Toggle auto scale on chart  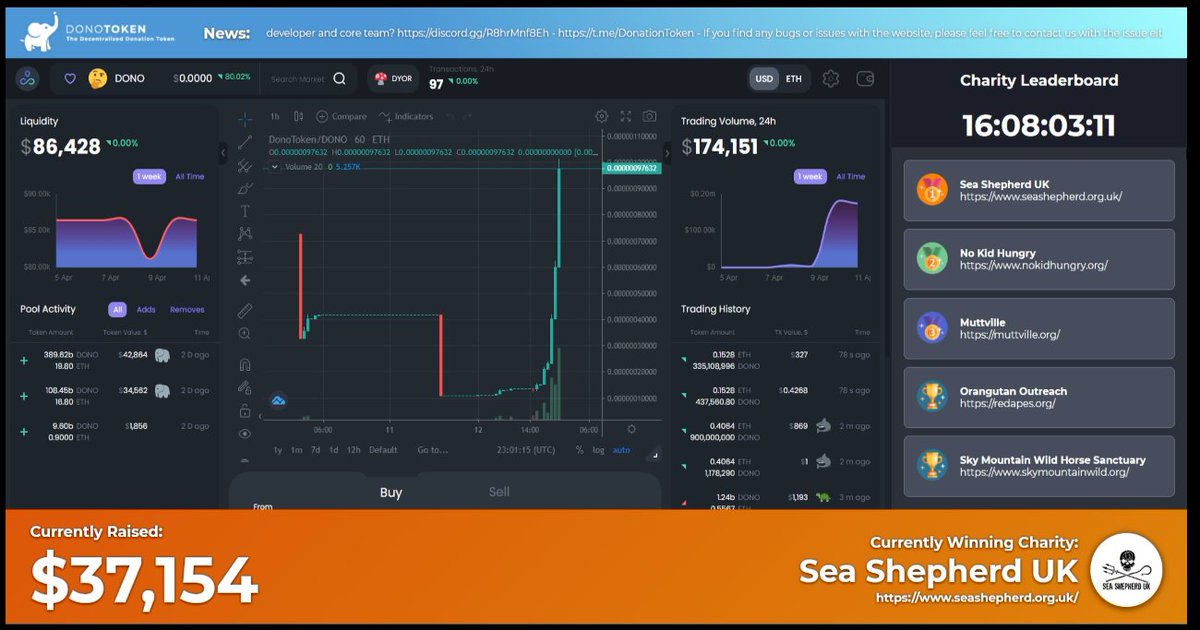click(x=622, y=450)
